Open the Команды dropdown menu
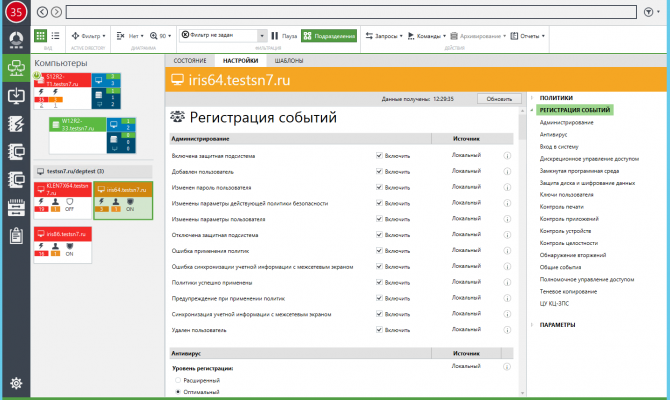Screen dimensions: 670x400 pyautogui.click(x=426, y=36)
